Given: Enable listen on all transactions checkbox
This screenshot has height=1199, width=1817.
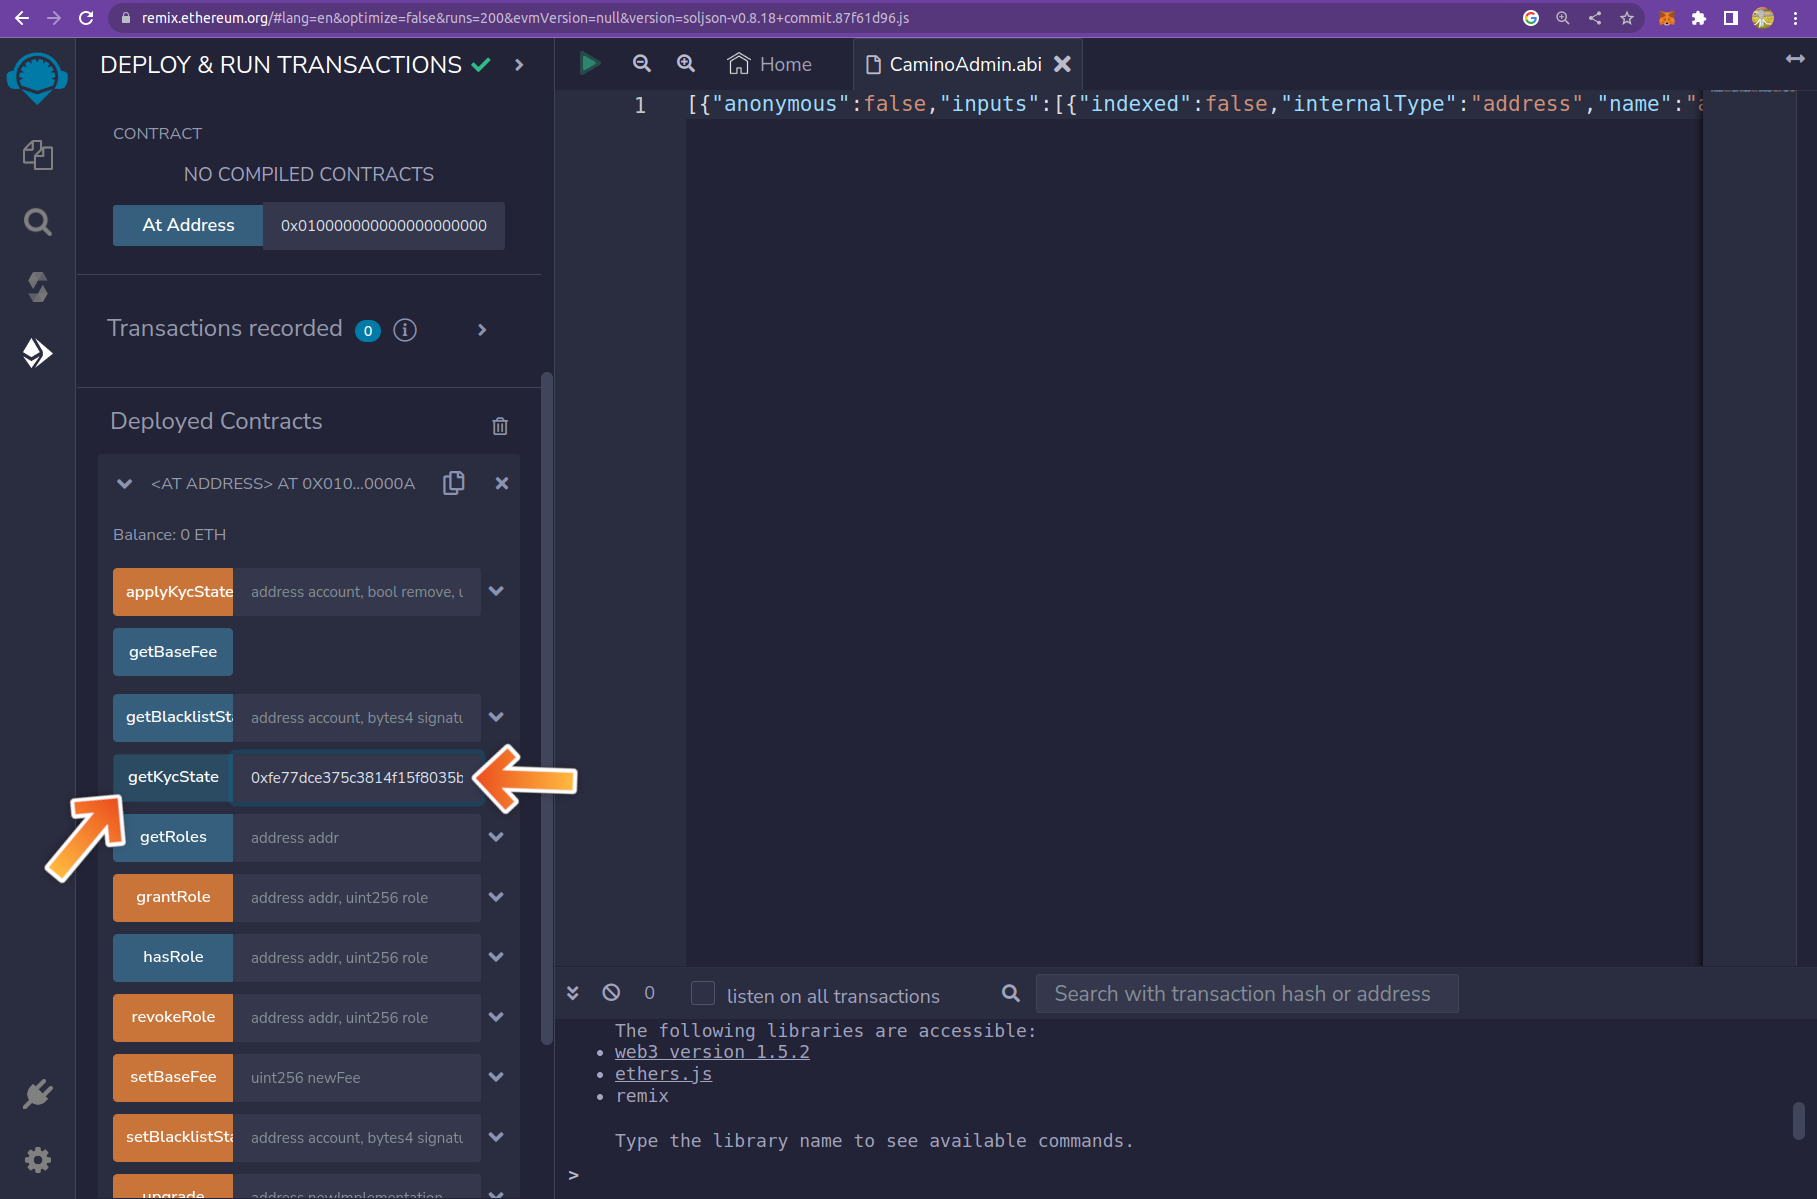Looking at the screenshot, I should [703, 993].
